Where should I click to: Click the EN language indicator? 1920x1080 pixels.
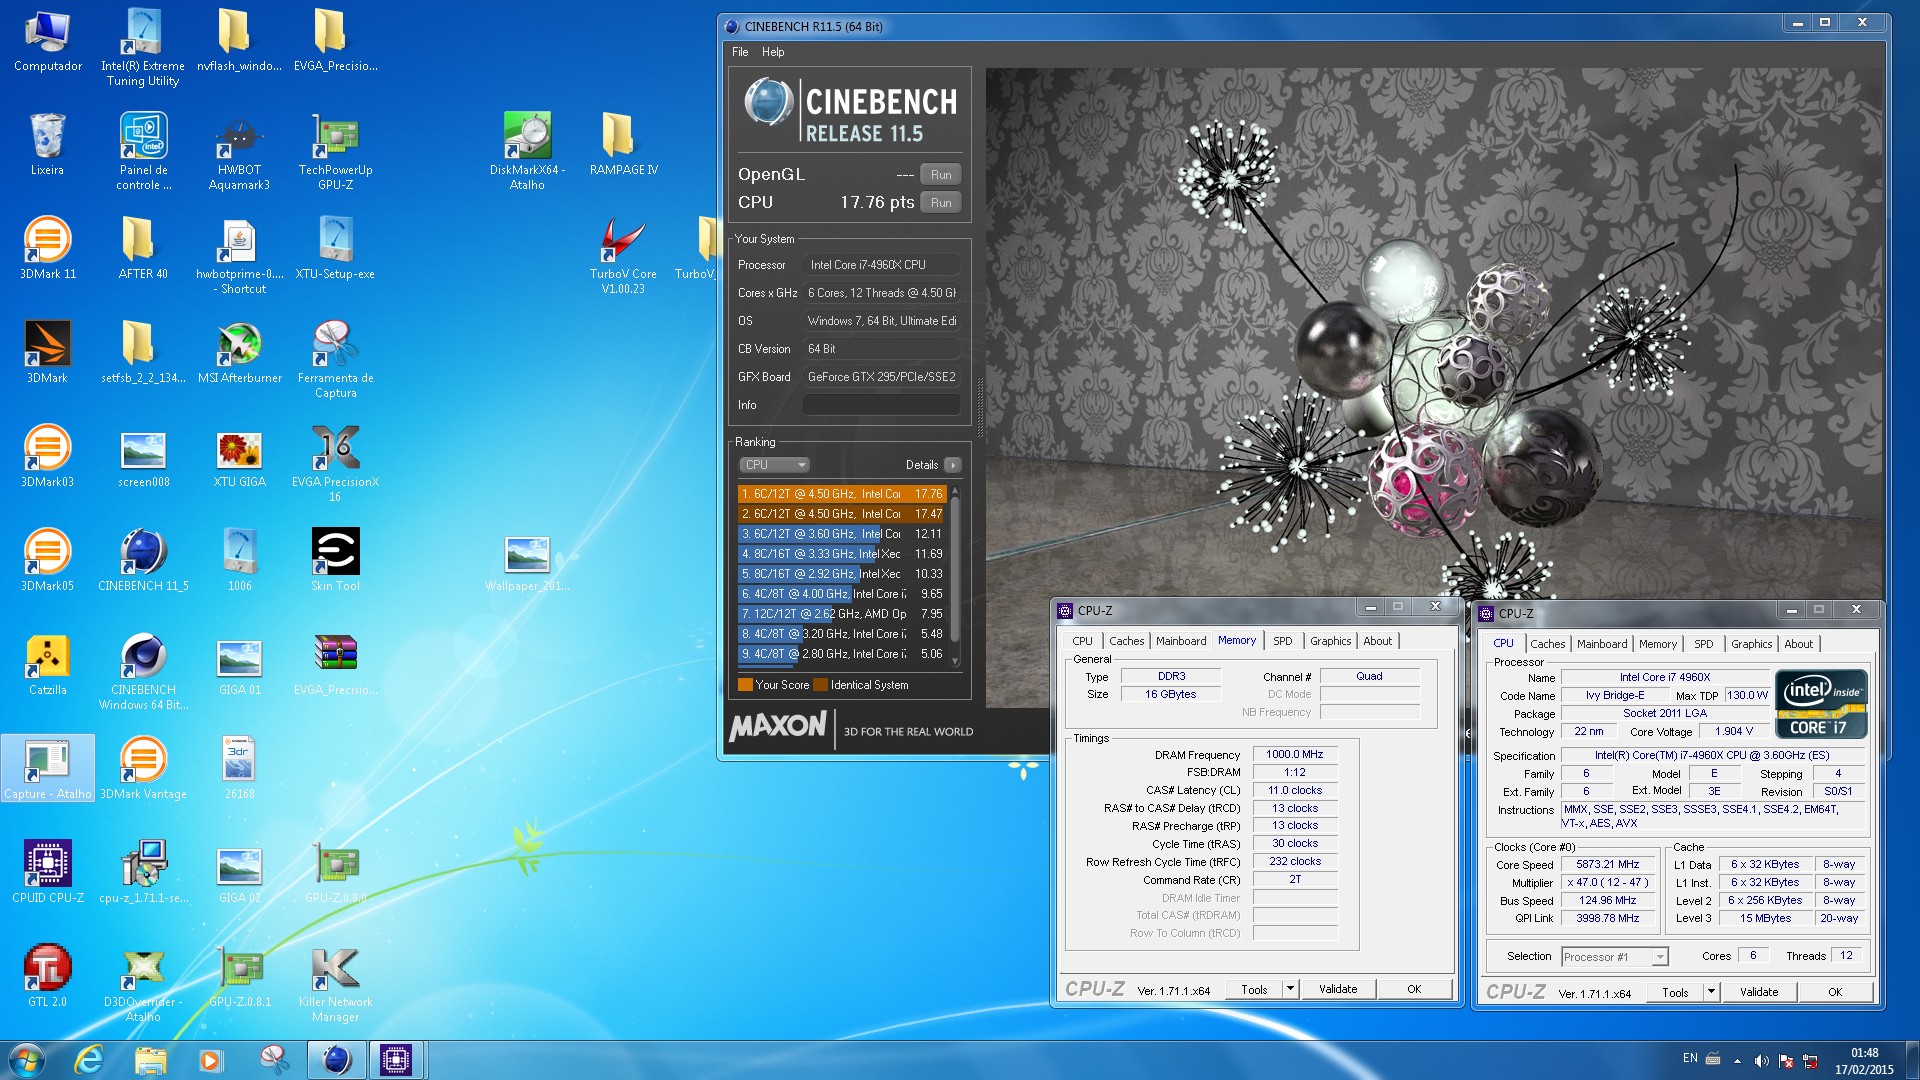point(1690,1058)
